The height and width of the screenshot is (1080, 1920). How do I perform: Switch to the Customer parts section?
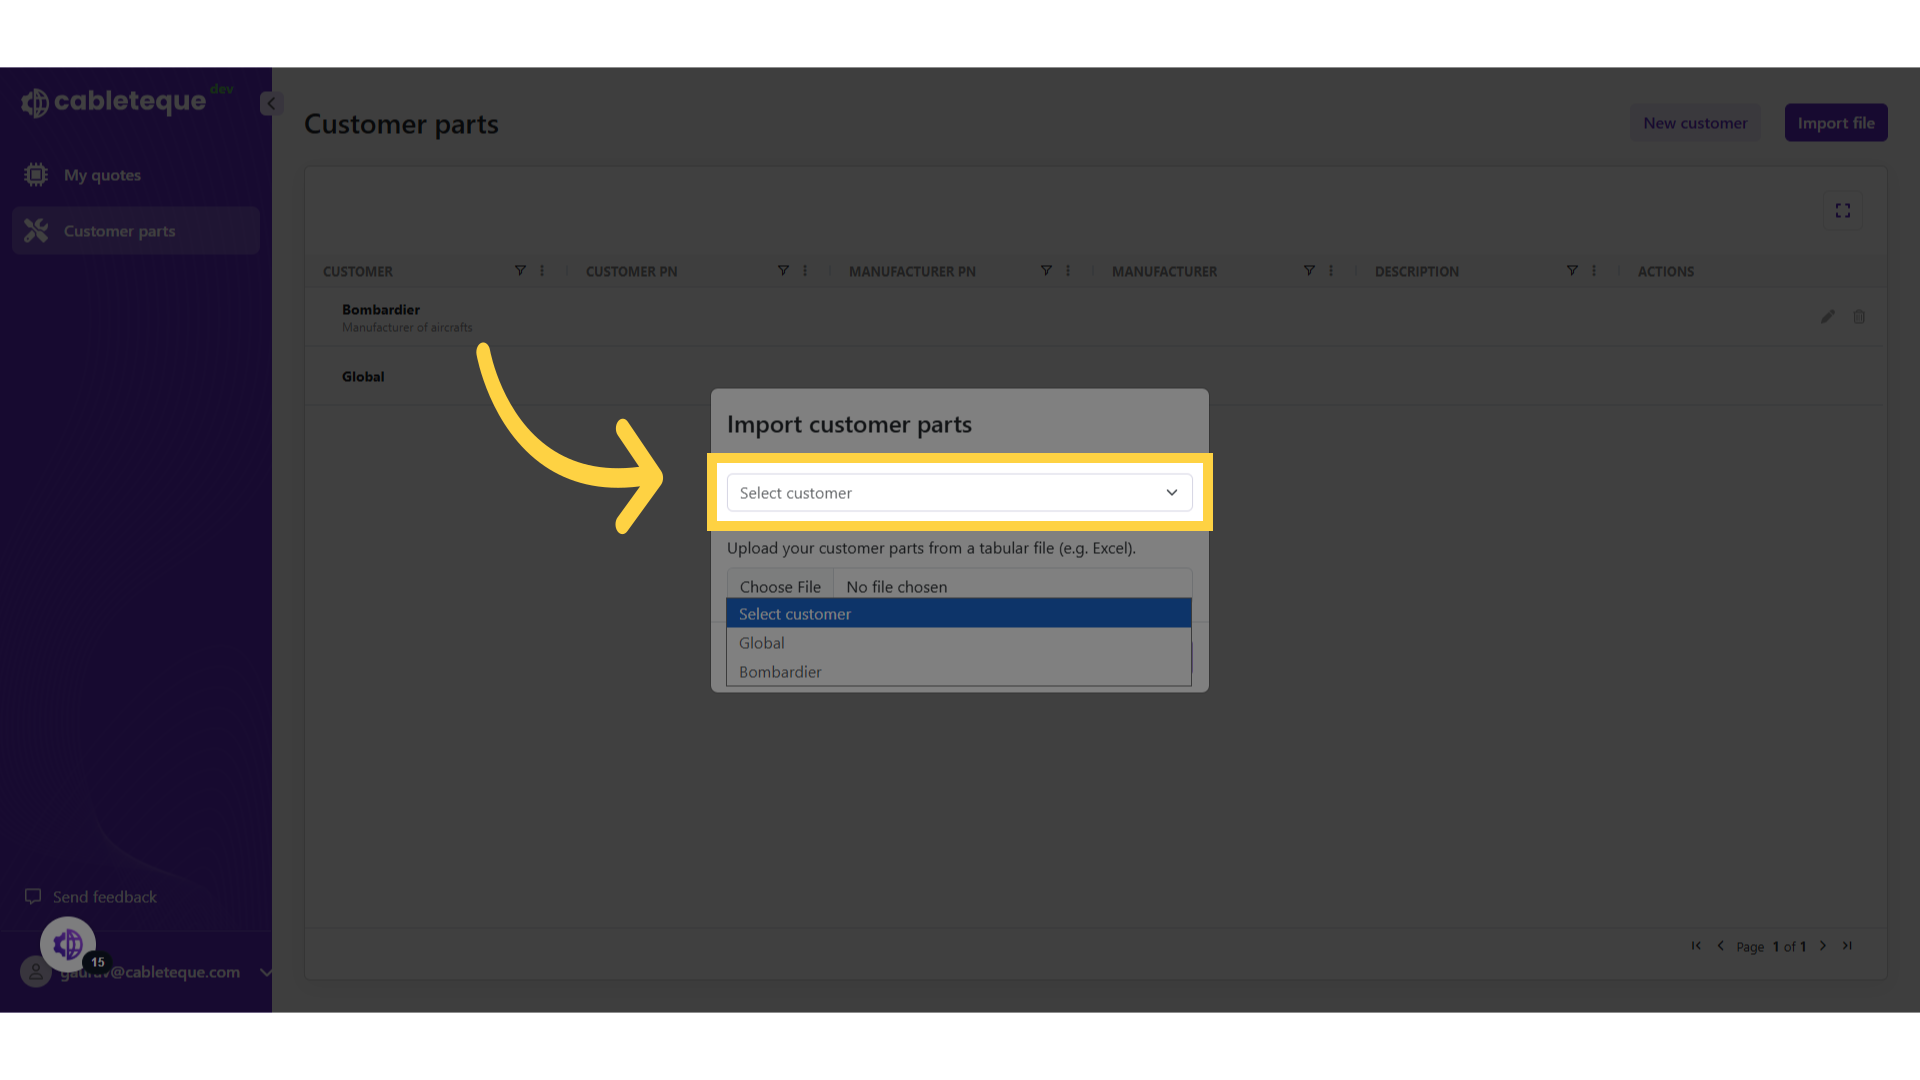pos(118,230)
